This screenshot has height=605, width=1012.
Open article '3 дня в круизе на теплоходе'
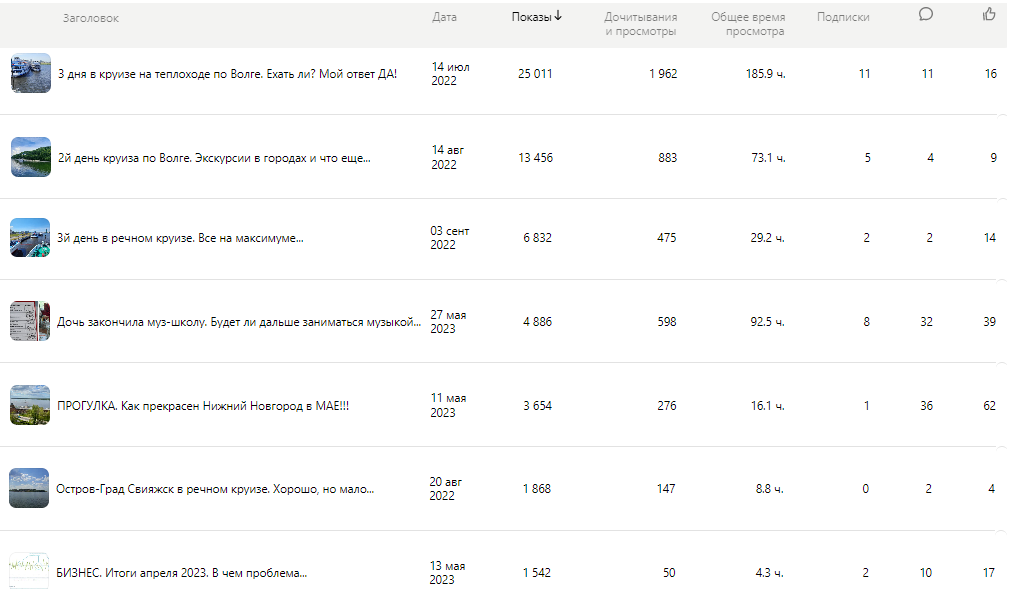point(227,74)
